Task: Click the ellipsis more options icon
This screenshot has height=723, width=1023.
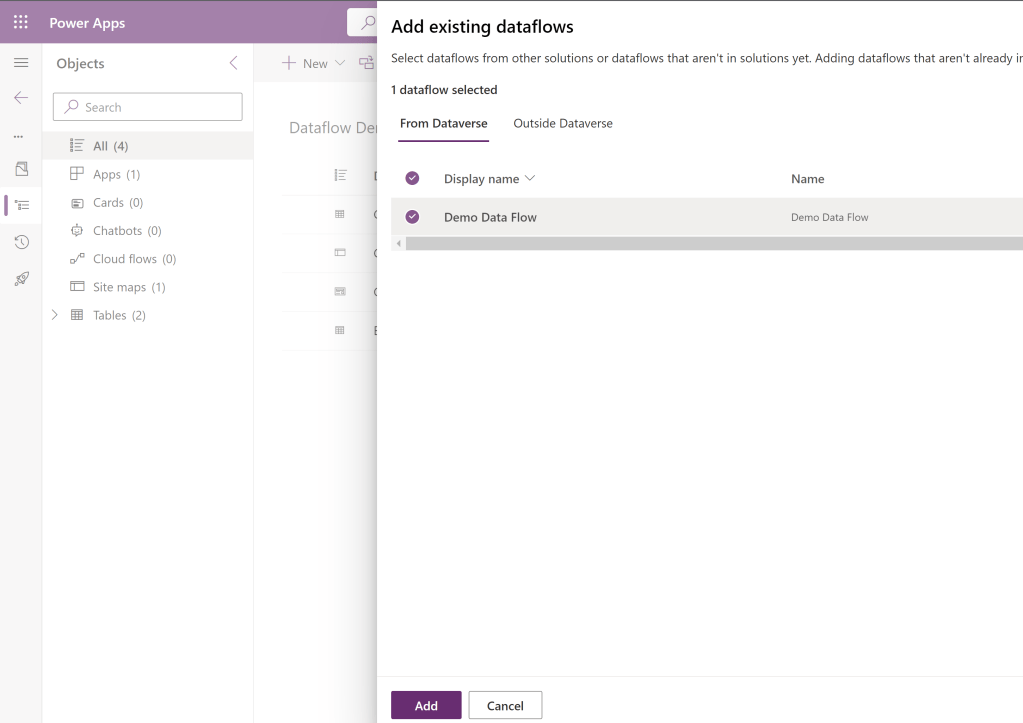Action: (18, 136)
